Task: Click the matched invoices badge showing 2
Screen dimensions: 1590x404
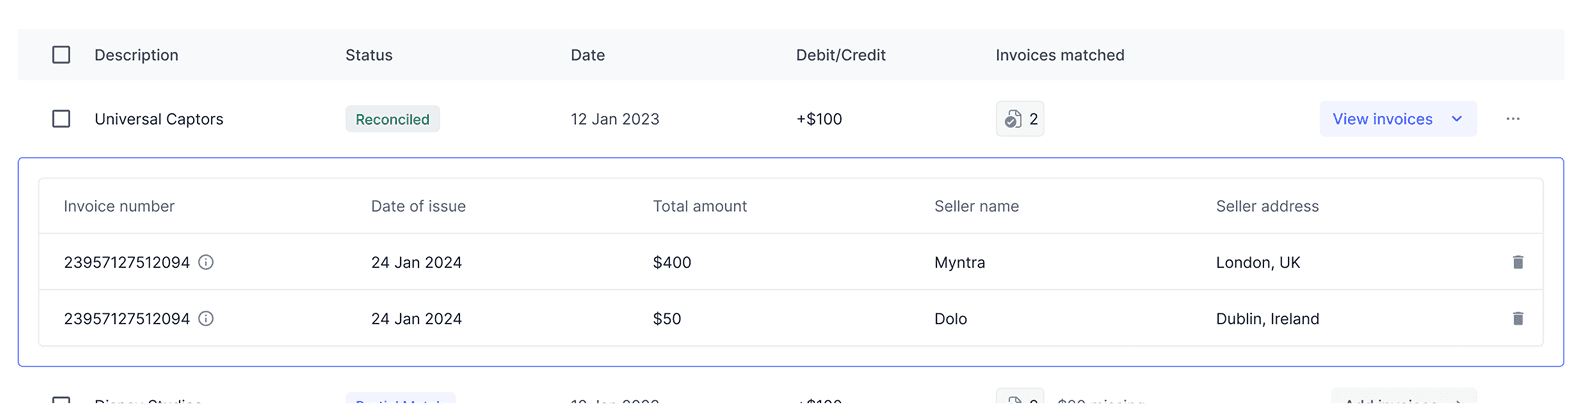Action: 1020,119
